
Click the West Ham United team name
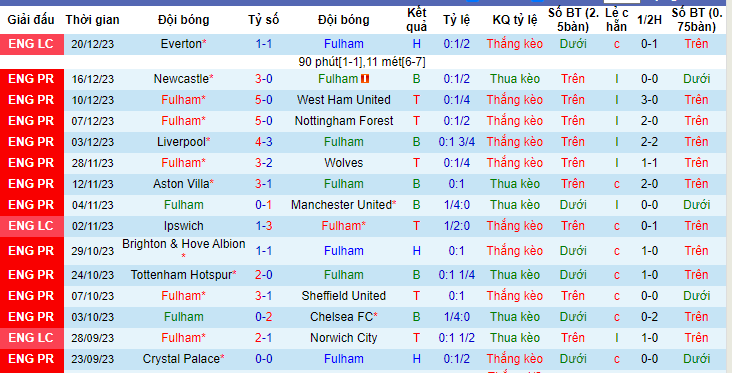point(344,100)
